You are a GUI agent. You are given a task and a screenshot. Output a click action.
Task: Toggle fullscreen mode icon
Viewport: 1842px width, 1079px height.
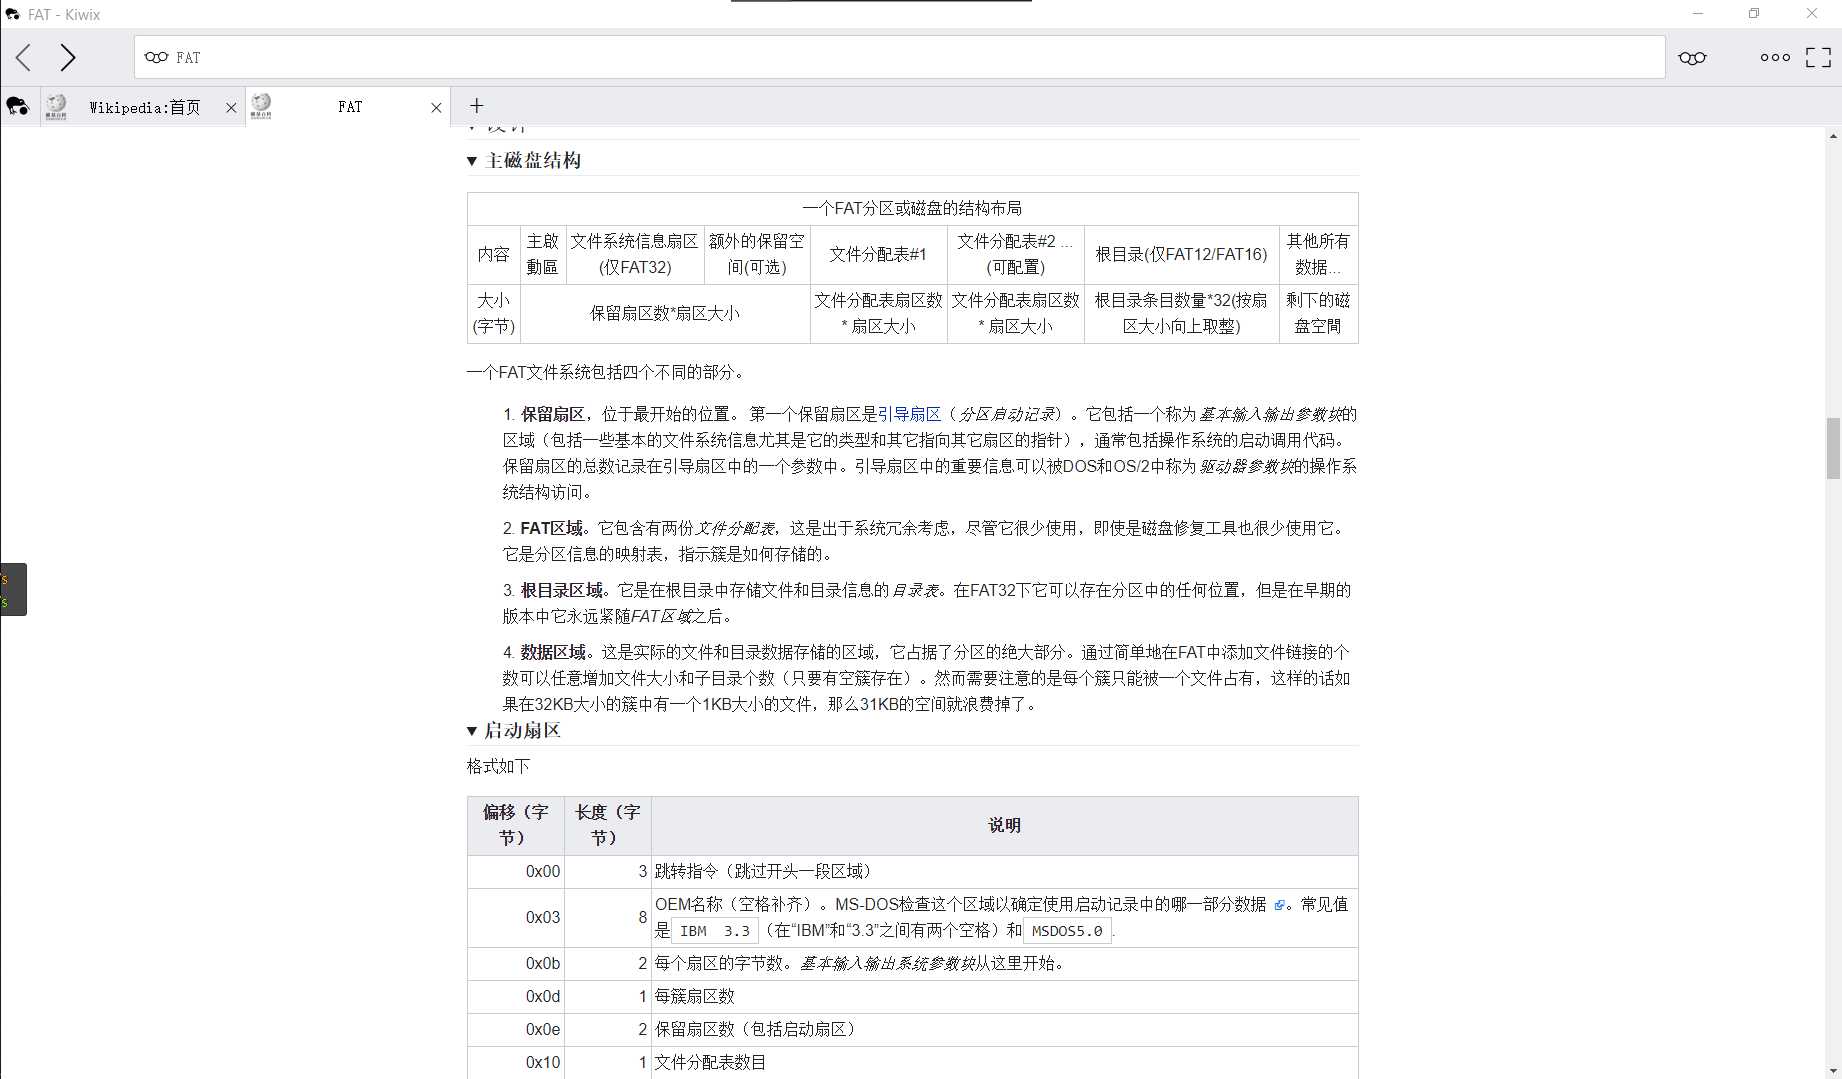[x=1818, y=57]
